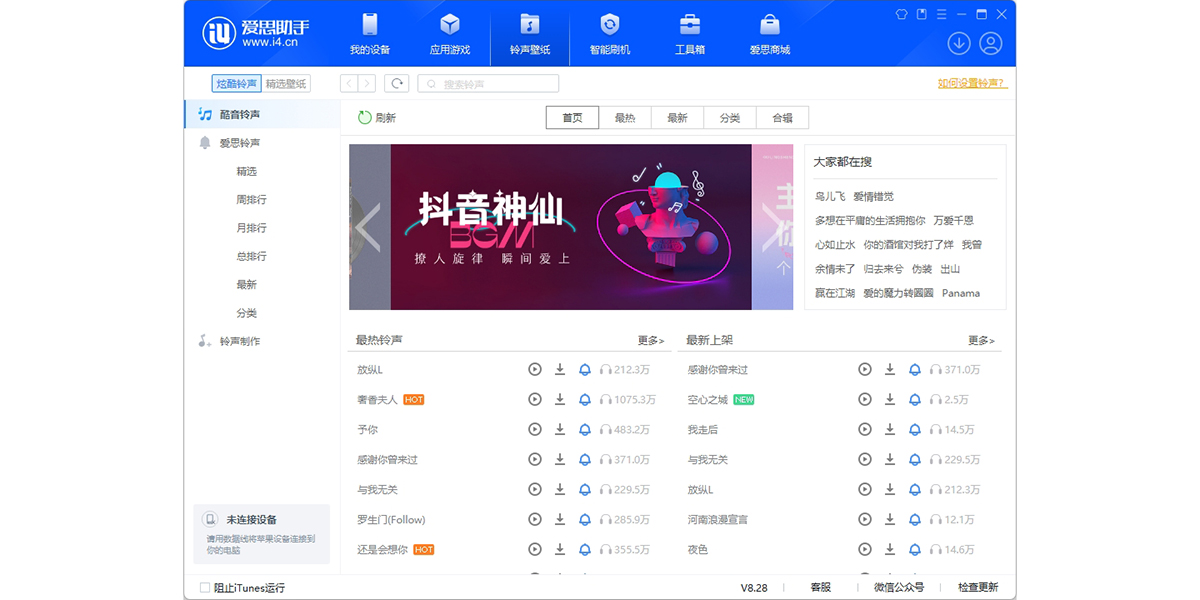Click the version label V8.28

754,588
